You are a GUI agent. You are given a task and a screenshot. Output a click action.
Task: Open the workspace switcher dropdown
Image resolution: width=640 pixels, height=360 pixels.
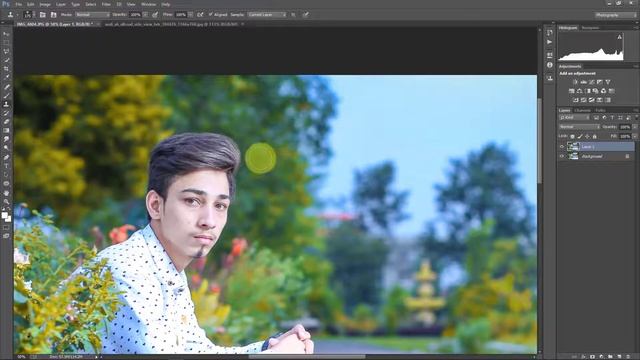615,15
